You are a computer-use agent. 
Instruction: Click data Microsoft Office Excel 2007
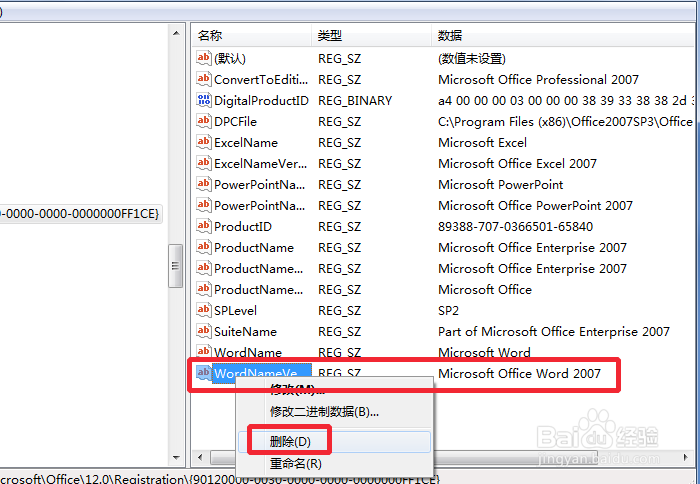(517, 163)
